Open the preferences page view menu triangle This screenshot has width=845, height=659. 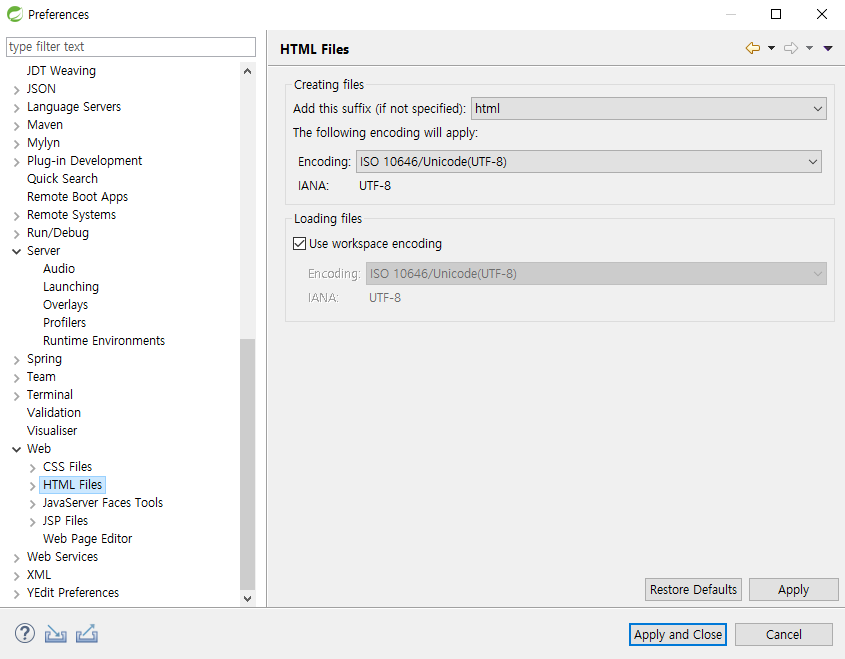(828, 48)
